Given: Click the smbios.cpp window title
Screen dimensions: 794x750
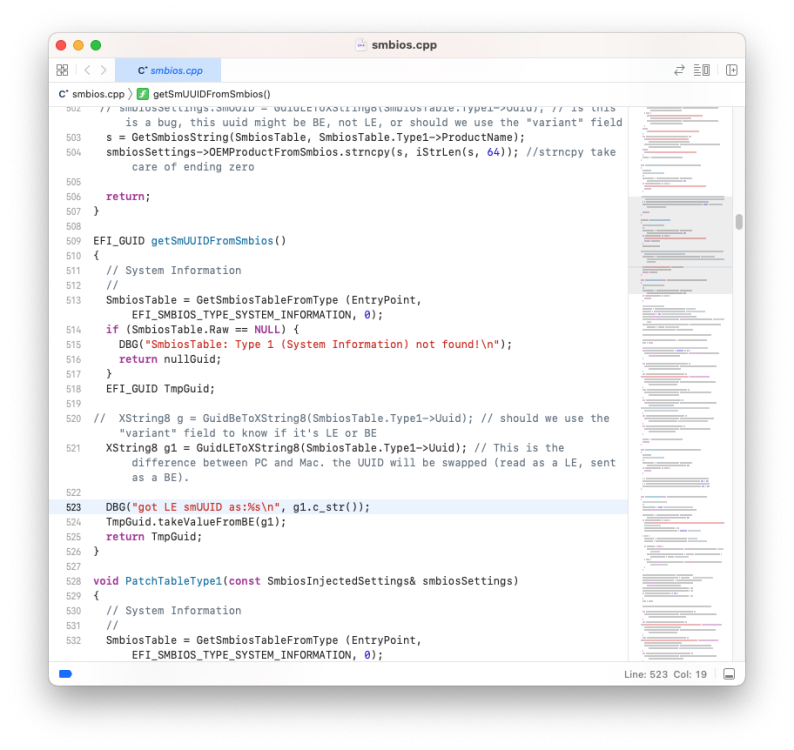Looking at the screenshot, I should [x=404, y=45].
